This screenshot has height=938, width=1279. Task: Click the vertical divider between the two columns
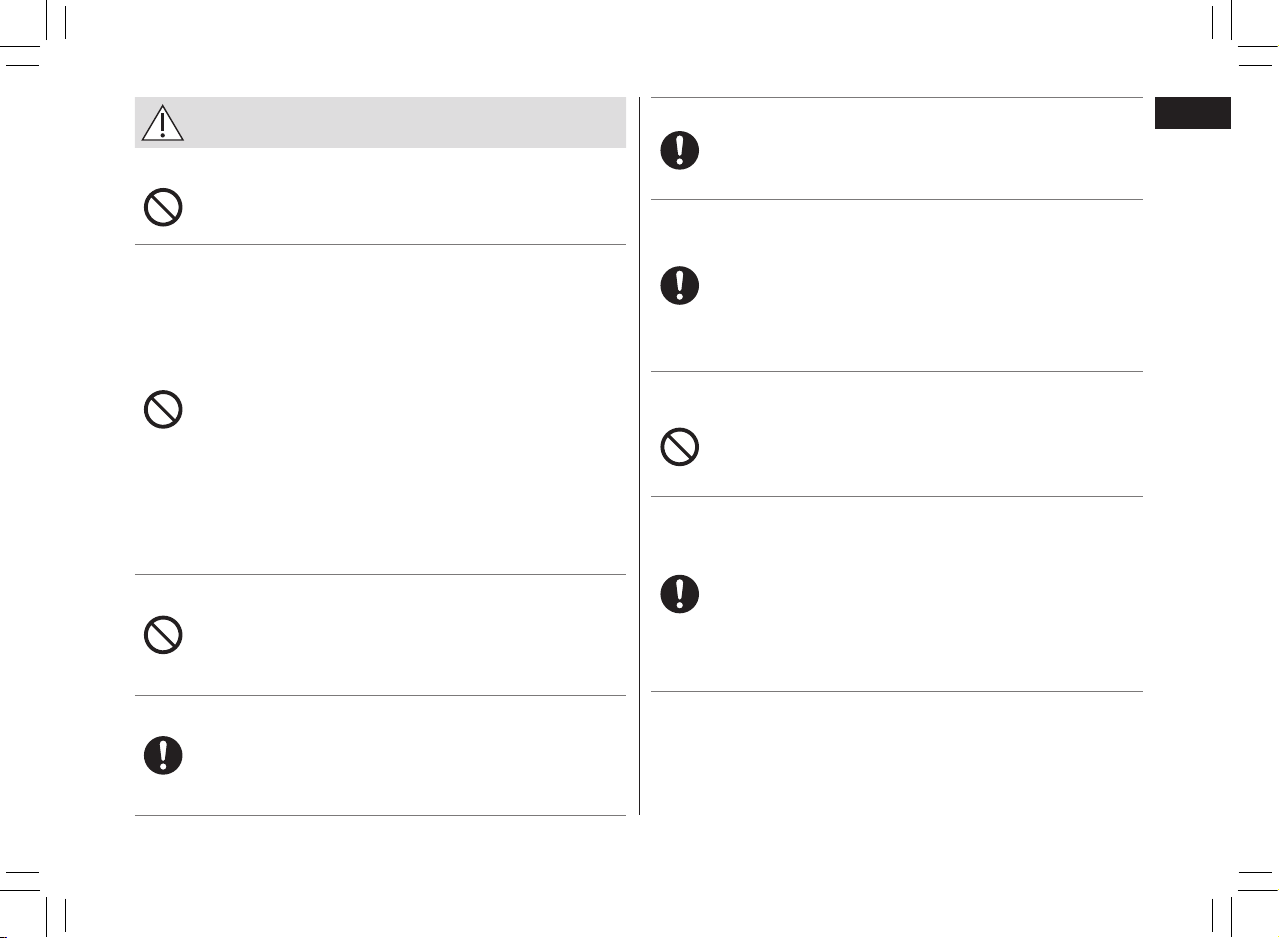pyautogui.click(x=639, y=456)
